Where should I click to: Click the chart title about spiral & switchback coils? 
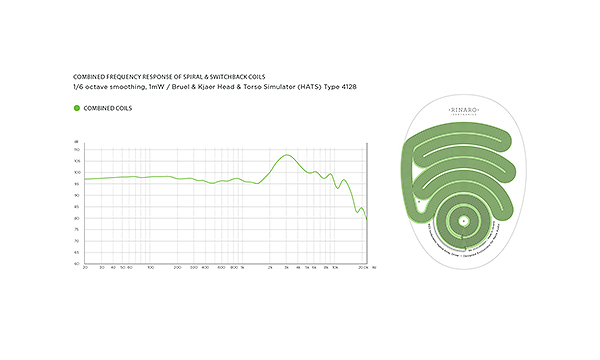pos(169,77)
